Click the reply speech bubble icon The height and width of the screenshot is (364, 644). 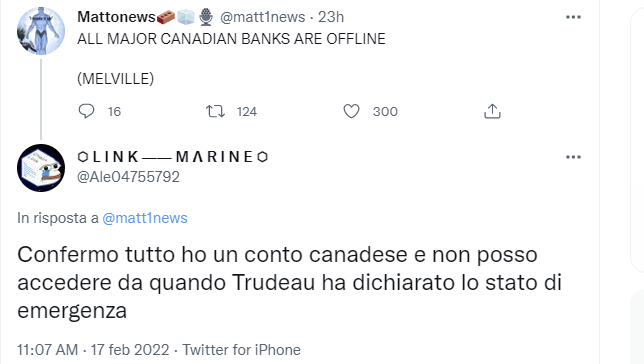[86, 111]
